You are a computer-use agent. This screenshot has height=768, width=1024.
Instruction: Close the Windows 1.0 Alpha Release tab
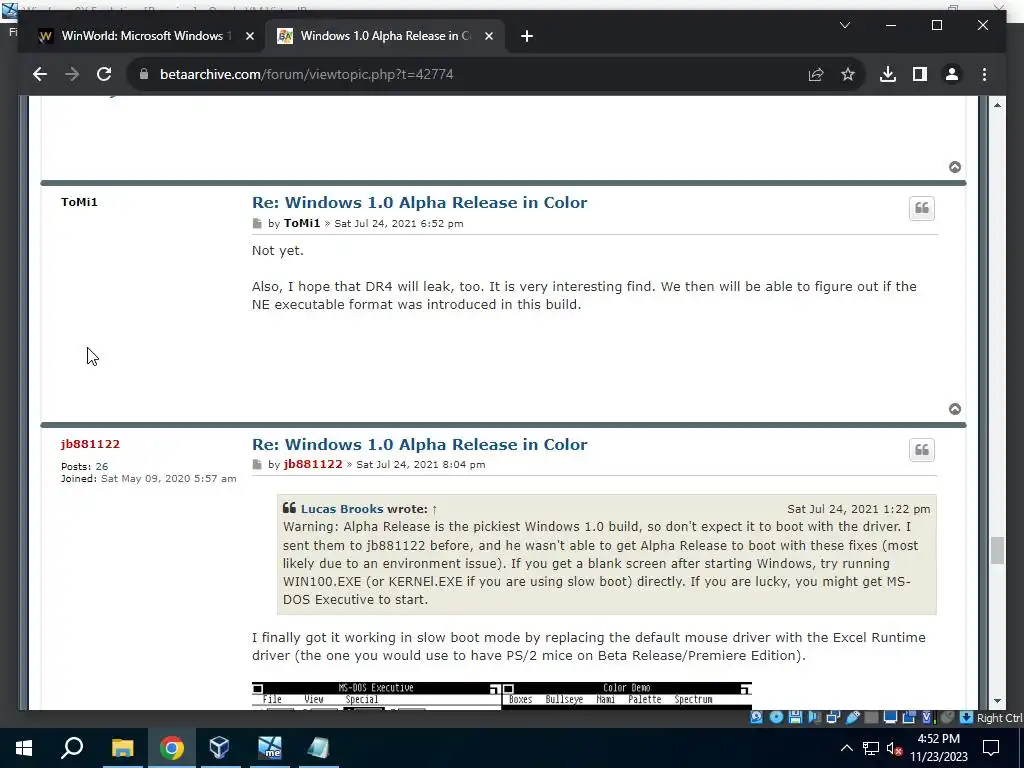point(488,36)
